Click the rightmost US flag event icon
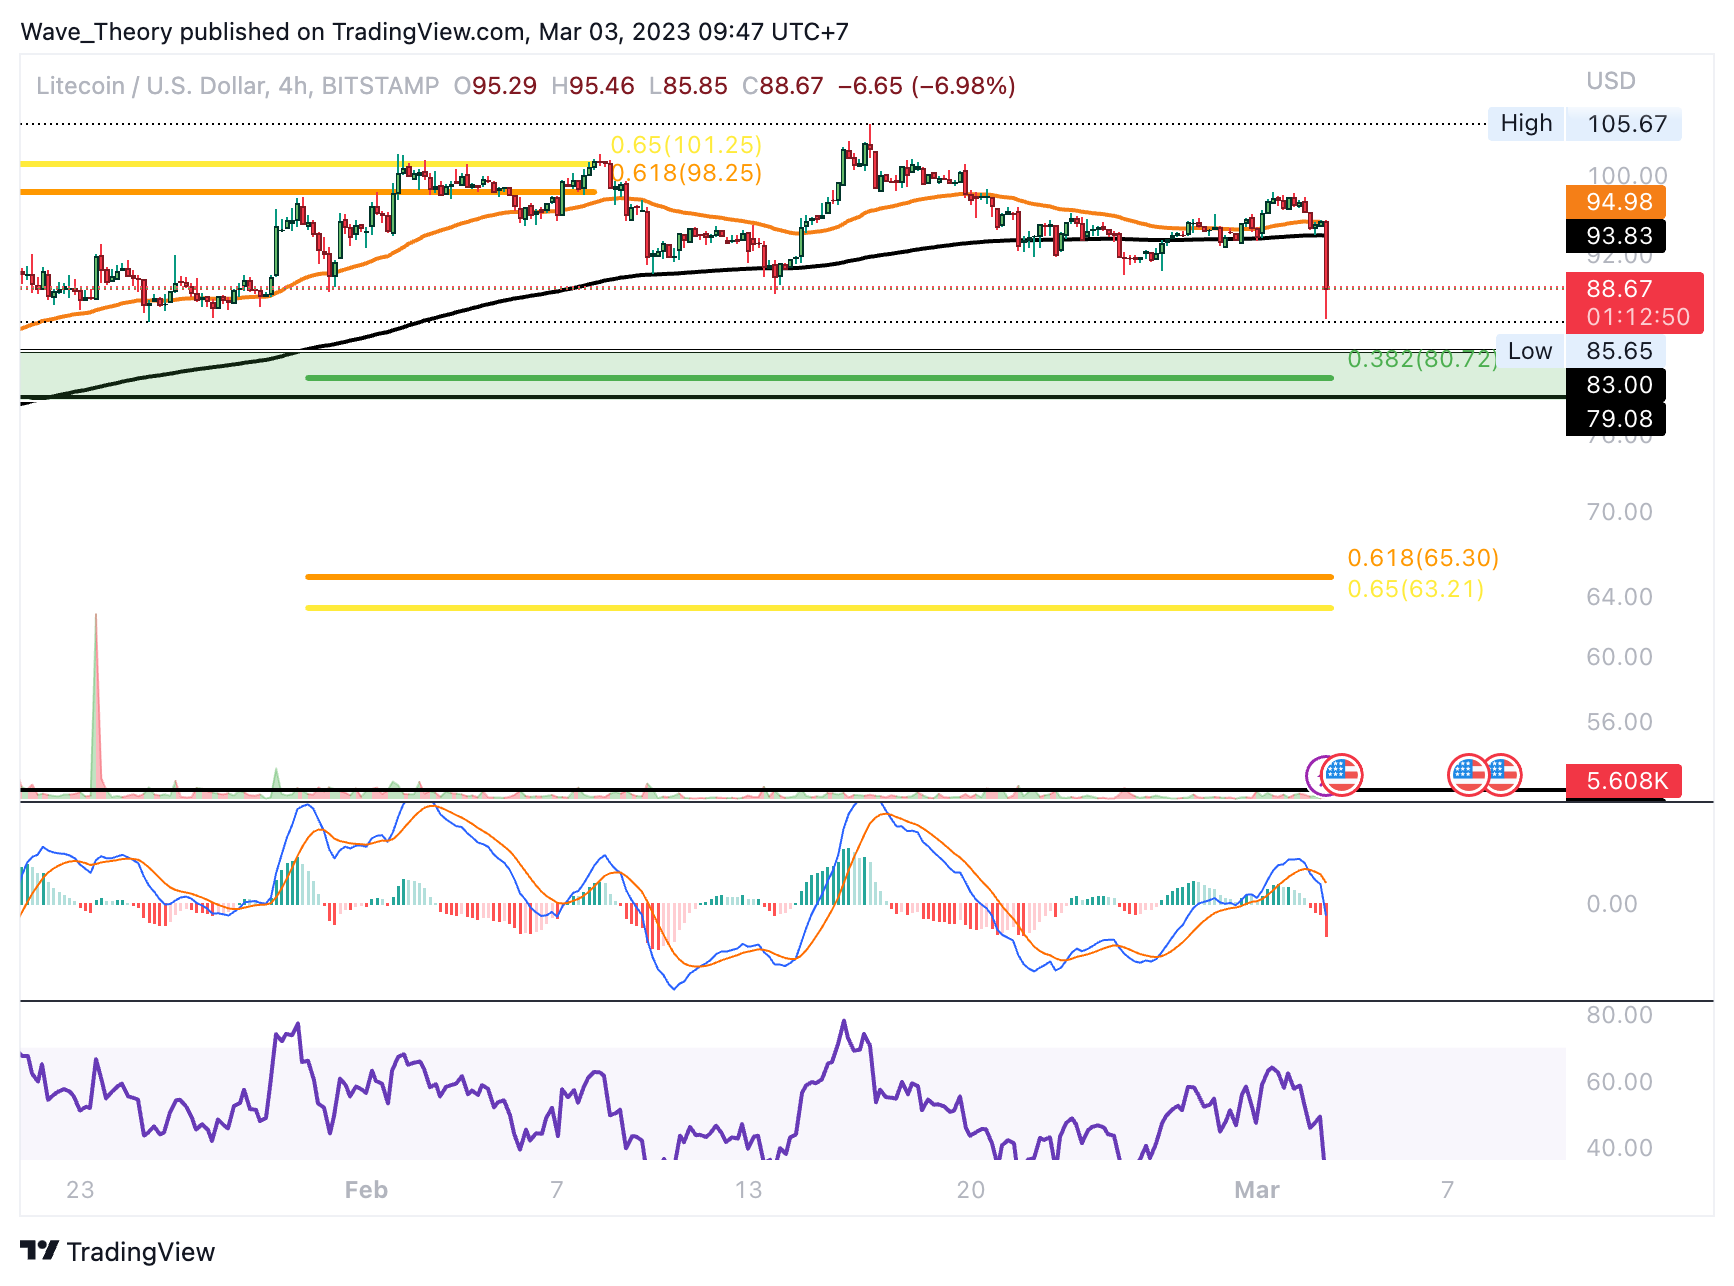 (1501, 775)
